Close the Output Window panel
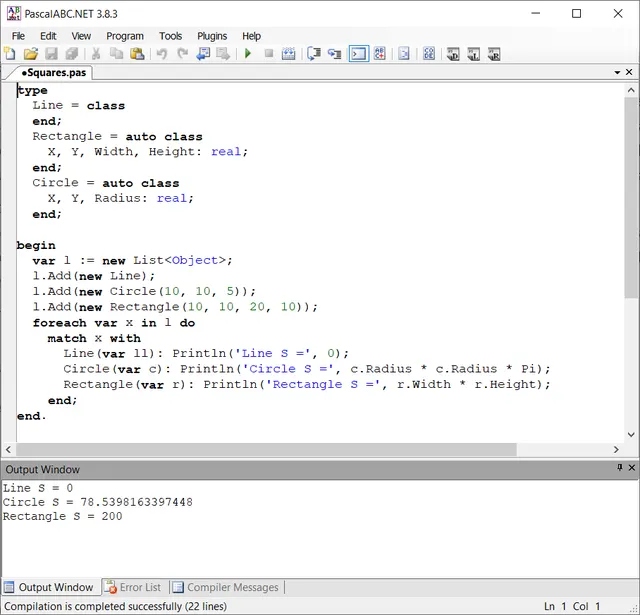640x615 pixels. [x=631, y=468]
